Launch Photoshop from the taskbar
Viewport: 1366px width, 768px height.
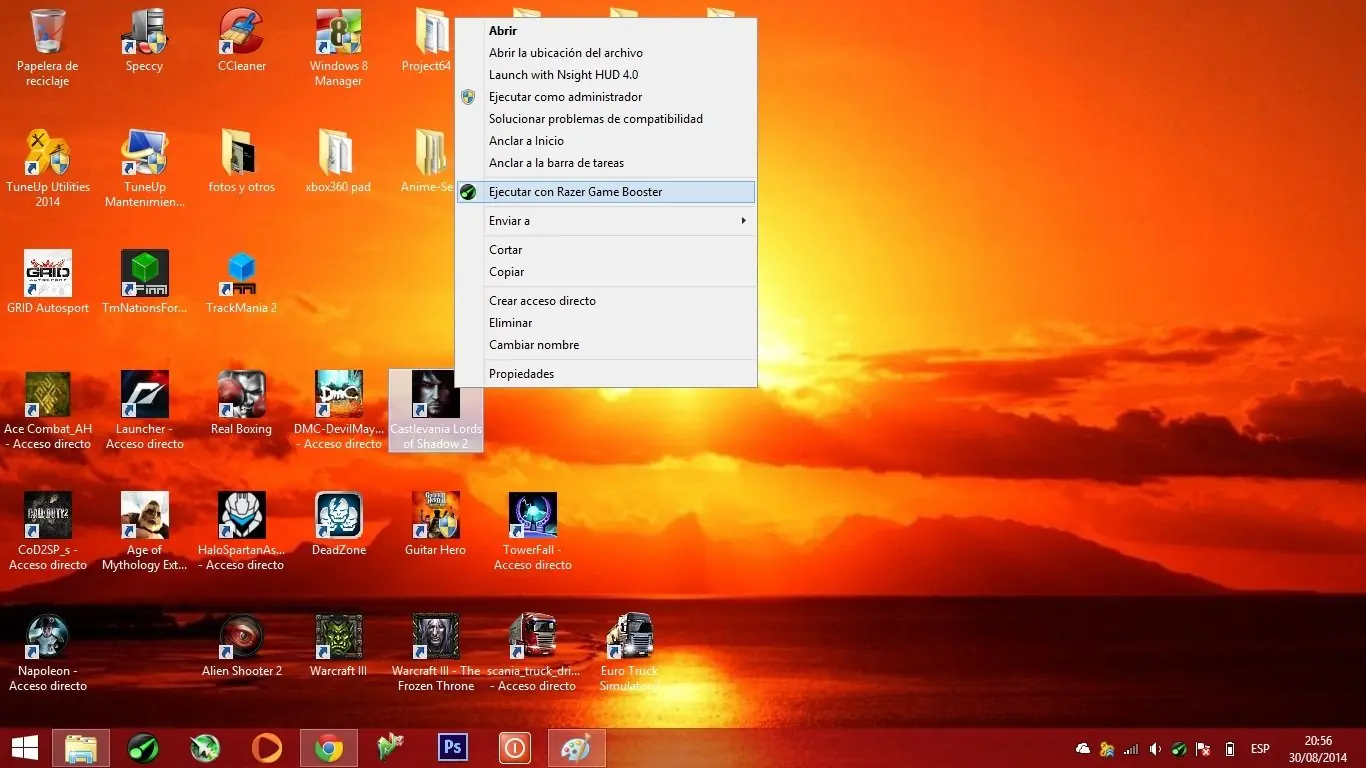pyautogui.click(x=453, y=748)
